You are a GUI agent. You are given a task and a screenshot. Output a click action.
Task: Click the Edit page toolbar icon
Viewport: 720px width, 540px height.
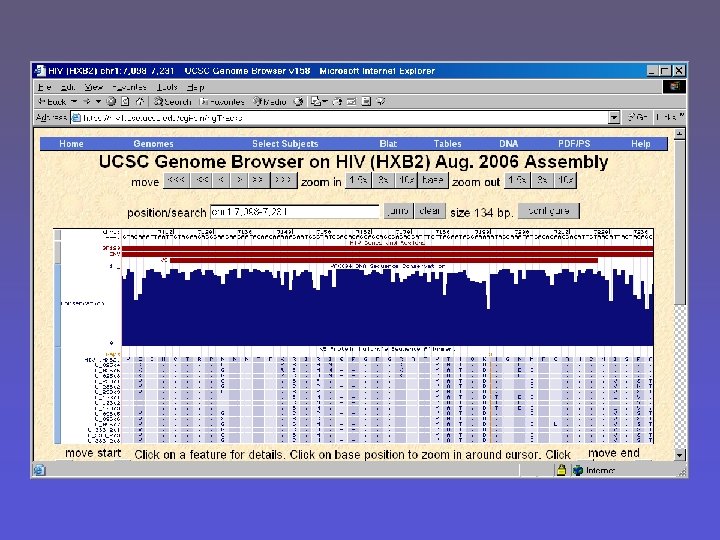tap(351, 101)
